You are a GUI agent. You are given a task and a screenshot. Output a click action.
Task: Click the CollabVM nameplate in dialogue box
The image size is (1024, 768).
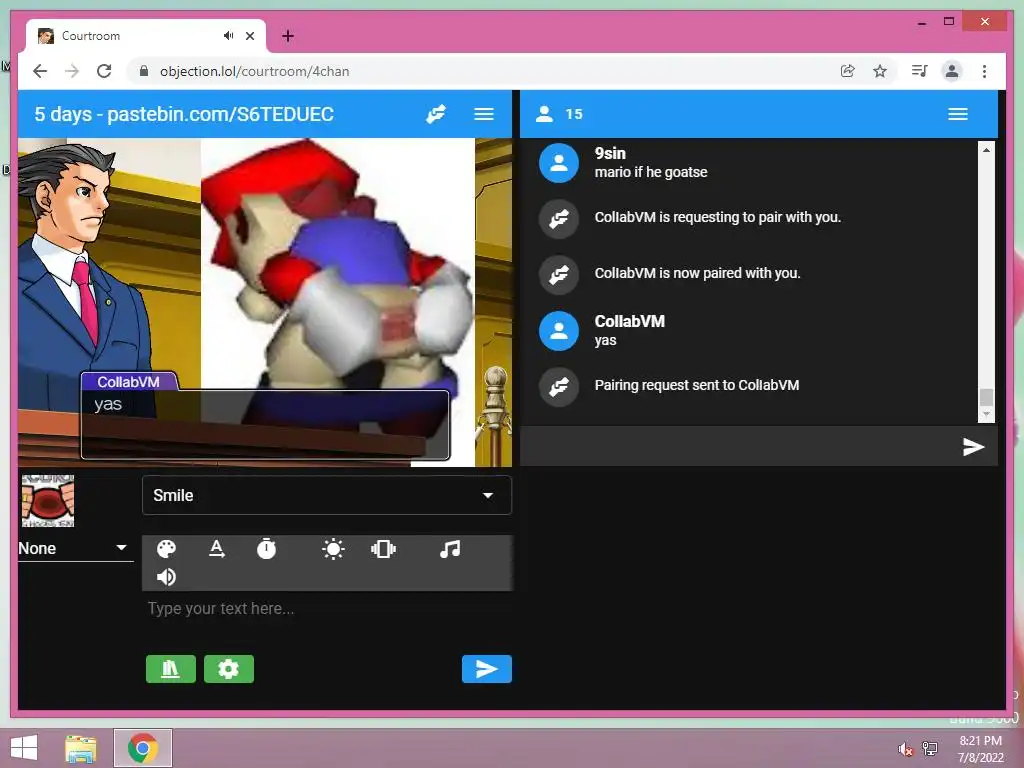[128, 382]
